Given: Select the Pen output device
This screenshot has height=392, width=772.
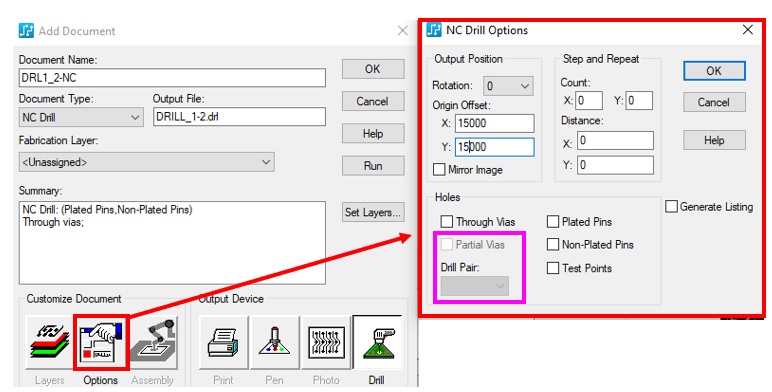Looking at the screenshot, I should tap(275, 342).
